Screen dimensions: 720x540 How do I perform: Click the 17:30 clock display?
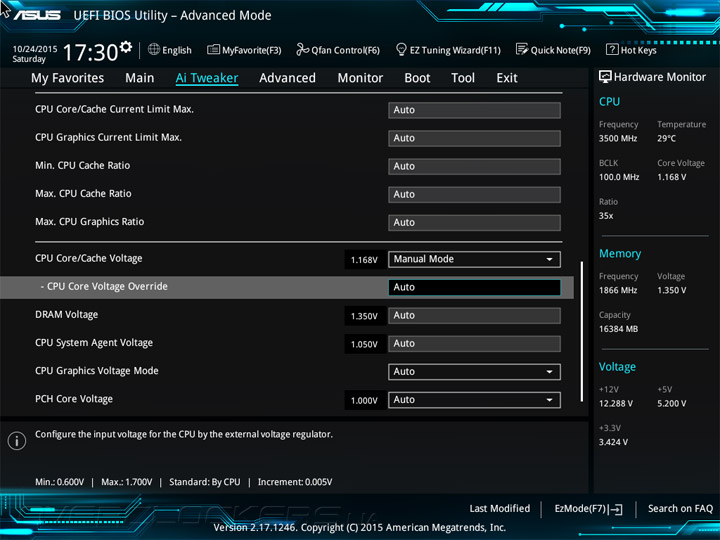pos(90,52)
